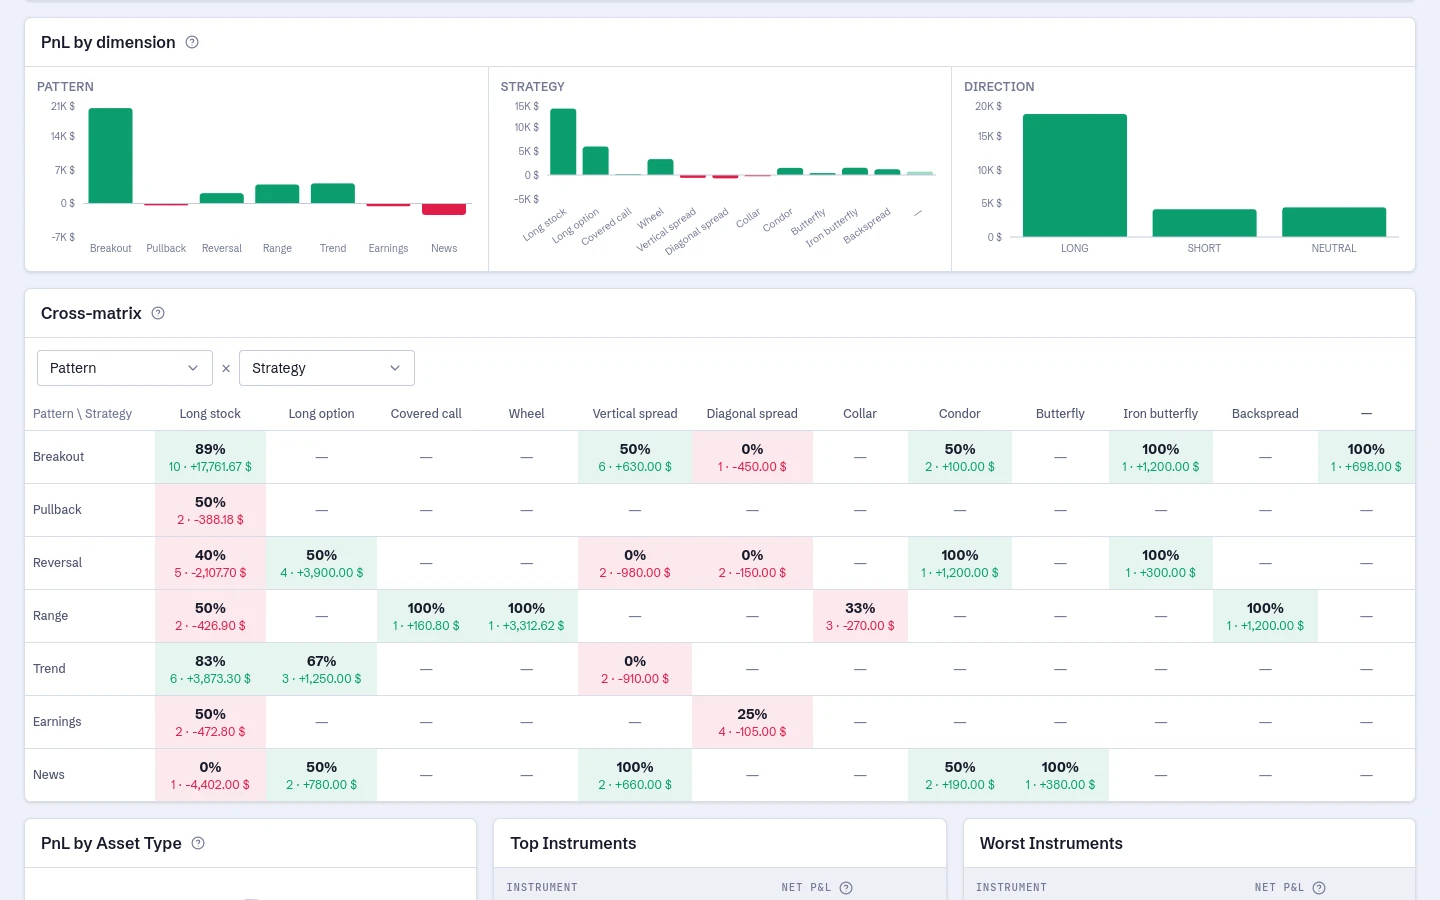This screenshot has width=1440, height=900.
Task: Select Trend Vertical spread cell -910.00 $
Action: coord(635,669)
